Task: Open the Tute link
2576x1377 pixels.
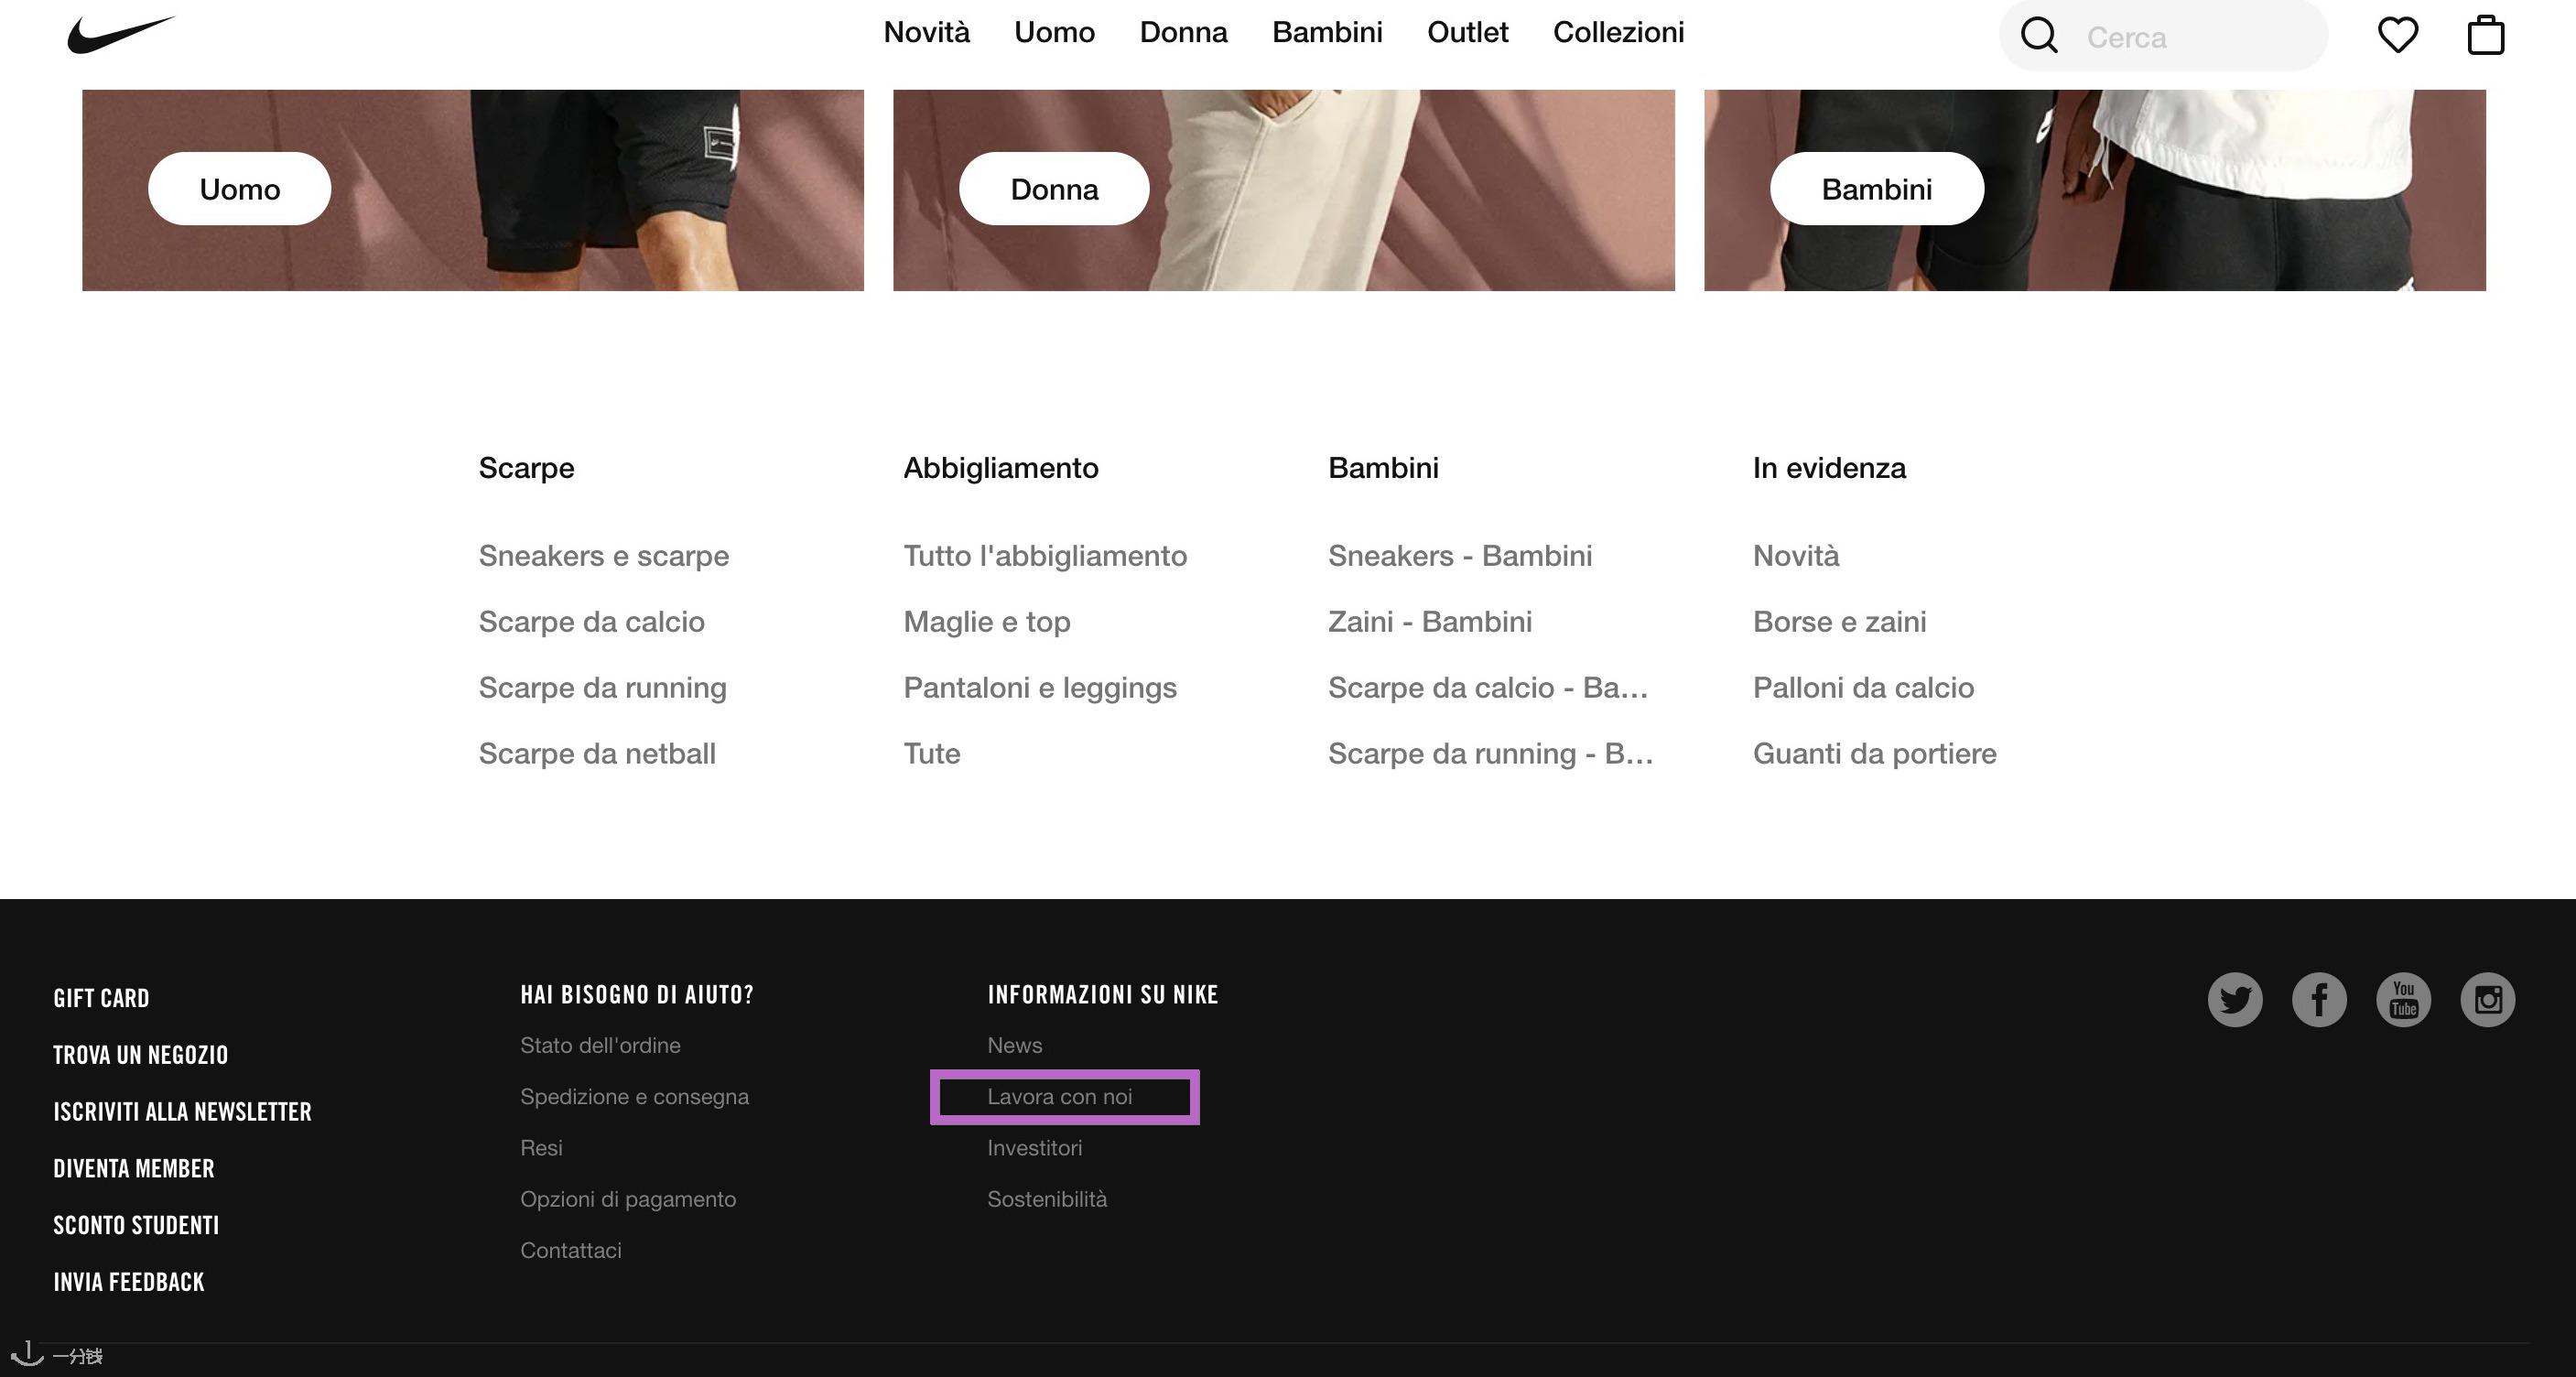Action: [931, 754]
